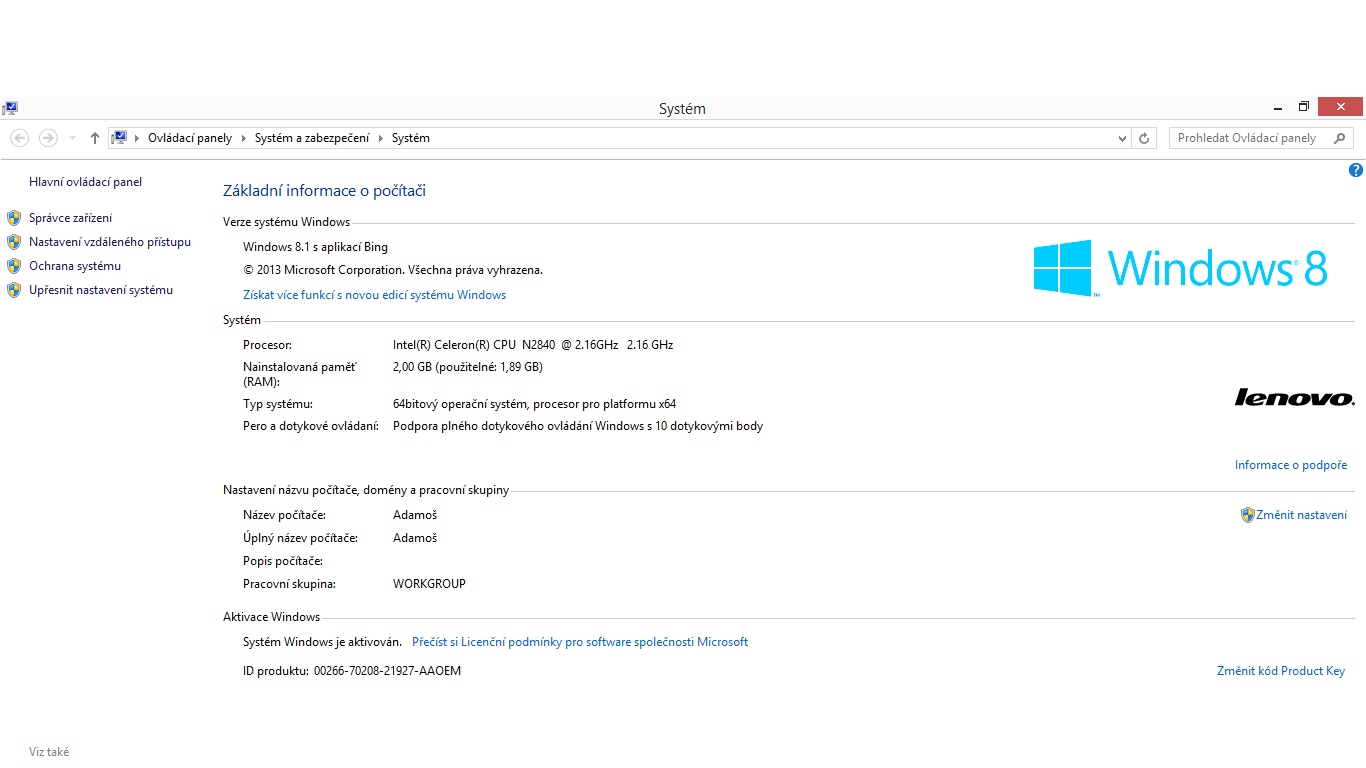Click the product ID 00266-70208-21927-AAOEM
This screenshot has height=768, width=1366.
click(x=388, y=671)
